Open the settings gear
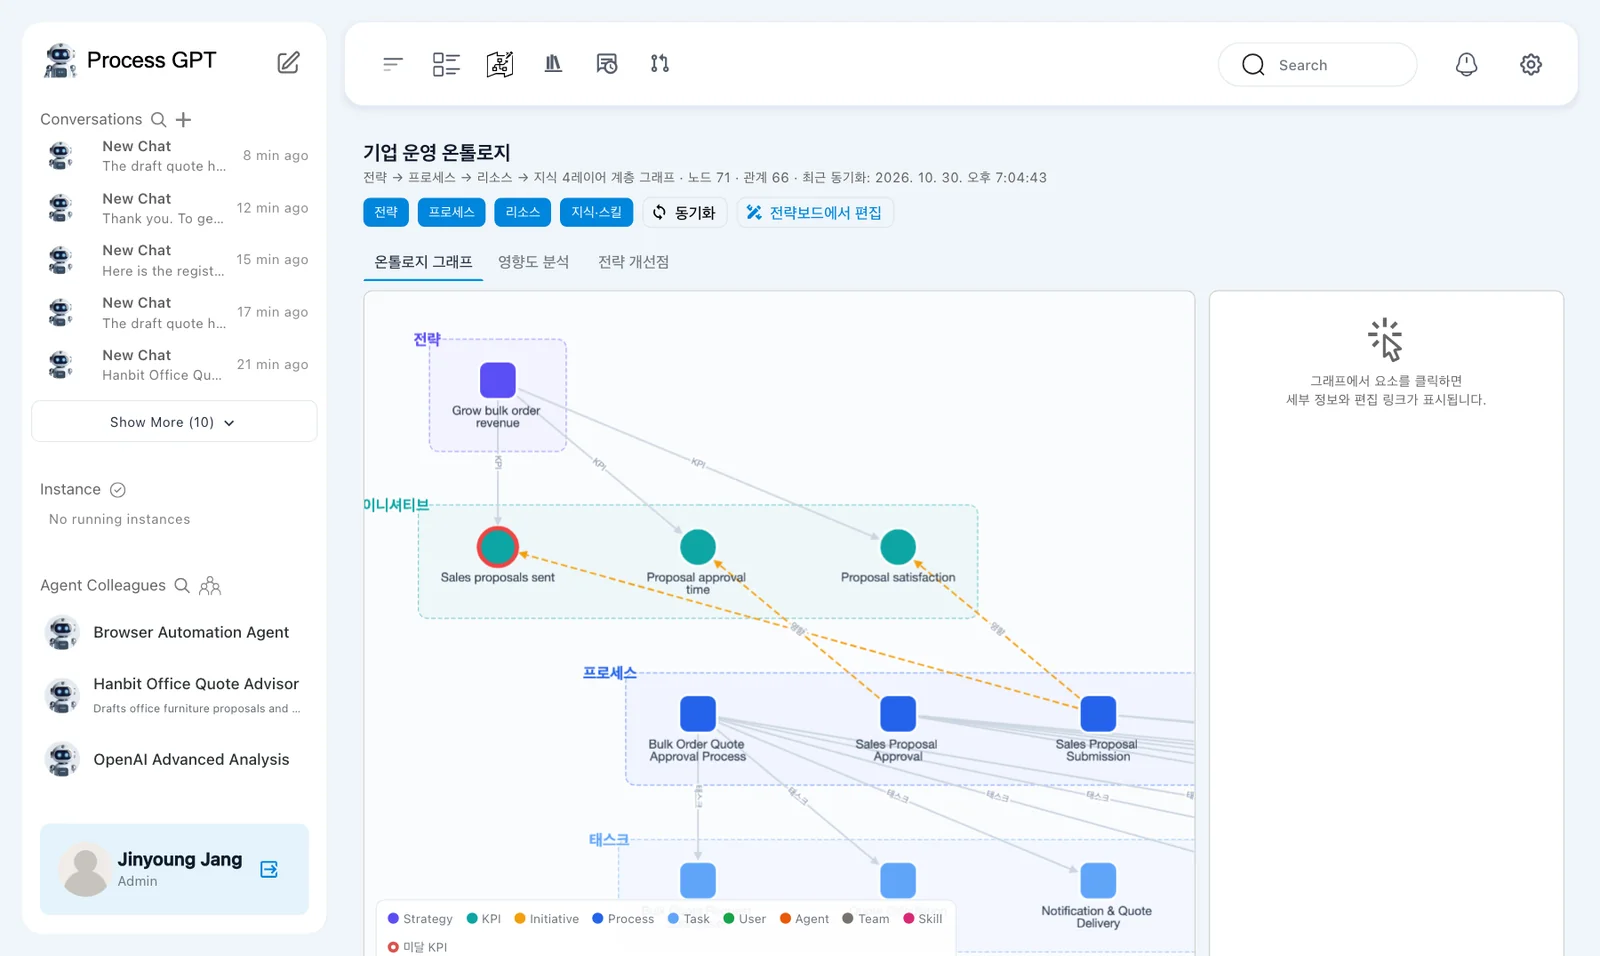 tap(1531, 65)
